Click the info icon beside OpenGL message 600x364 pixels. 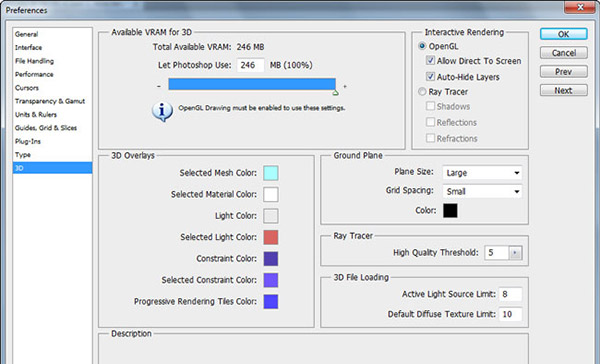(x=162, y=112)
